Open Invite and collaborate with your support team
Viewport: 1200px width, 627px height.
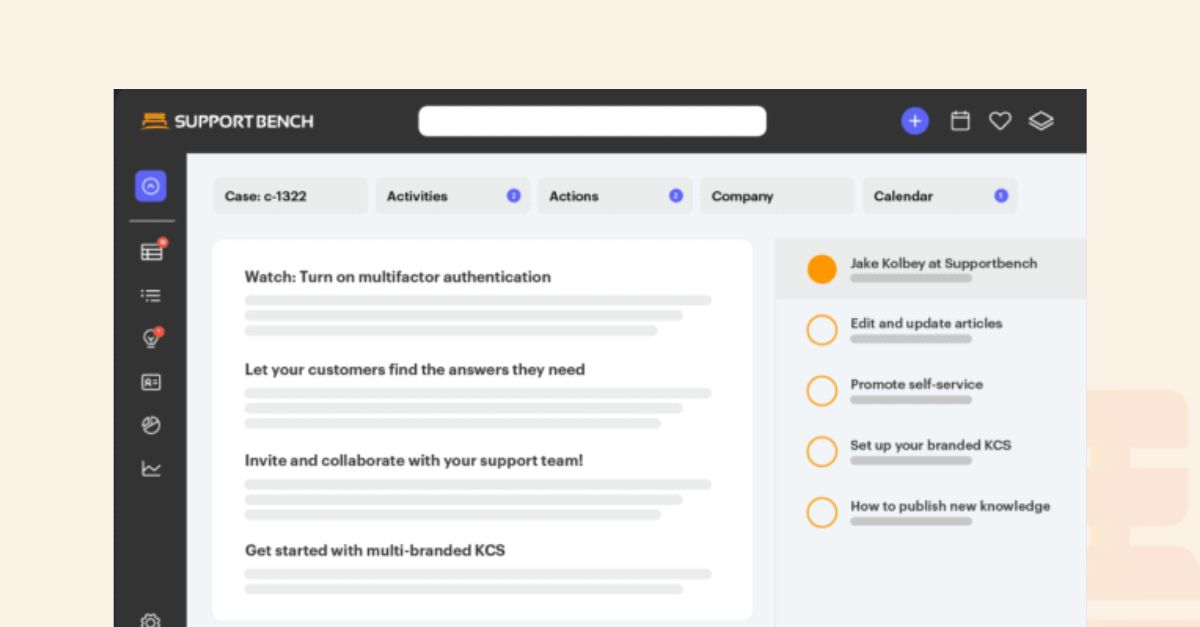[x=414, y=461]
